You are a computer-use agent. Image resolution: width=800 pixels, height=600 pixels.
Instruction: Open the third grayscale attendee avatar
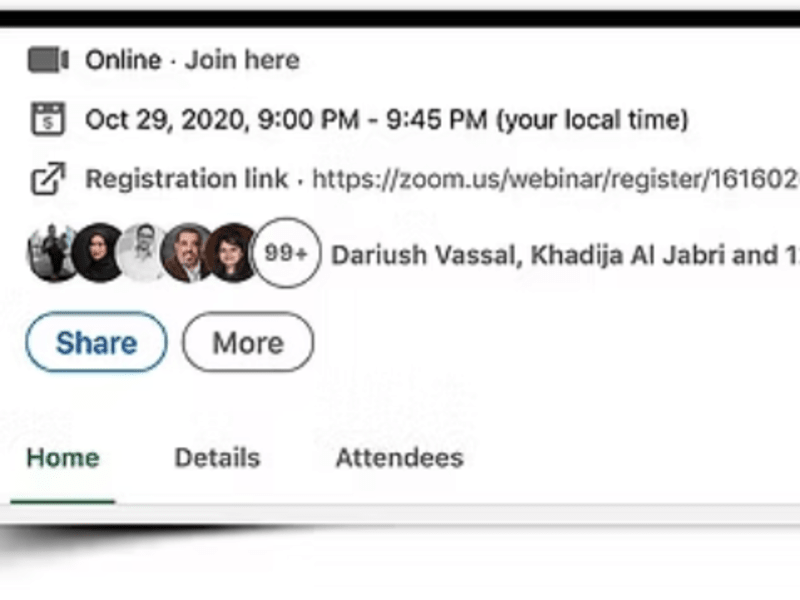tap(142, 253)
